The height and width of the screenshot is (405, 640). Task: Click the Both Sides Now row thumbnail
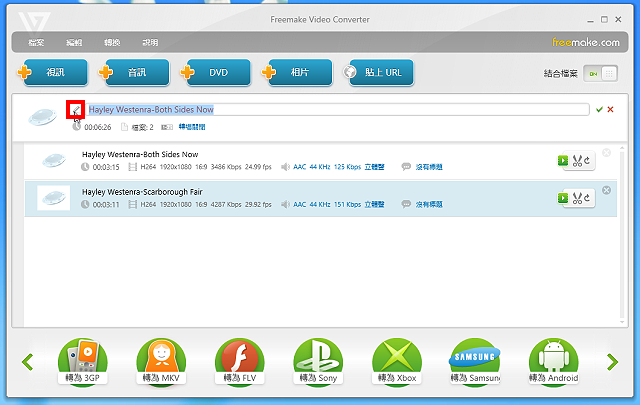pos(54,160)
